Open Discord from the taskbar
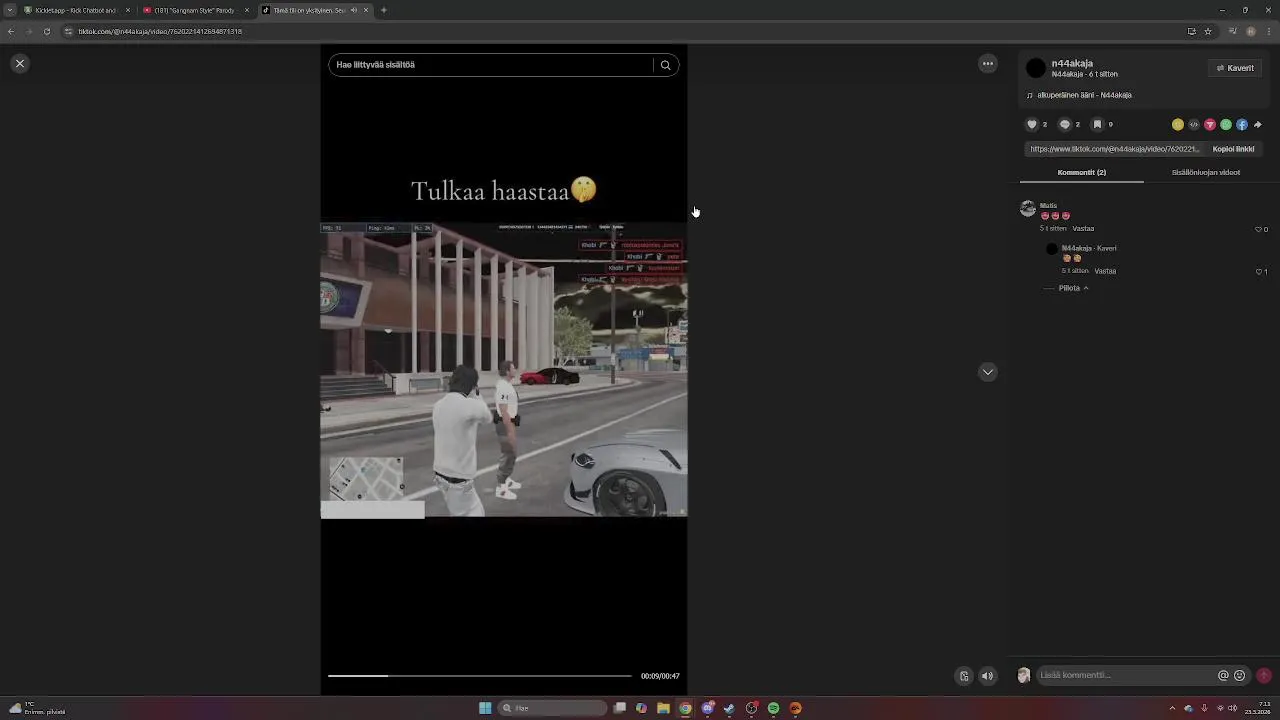The height and width of the screenshot is (720, 1280). click(x=707, y=708)
